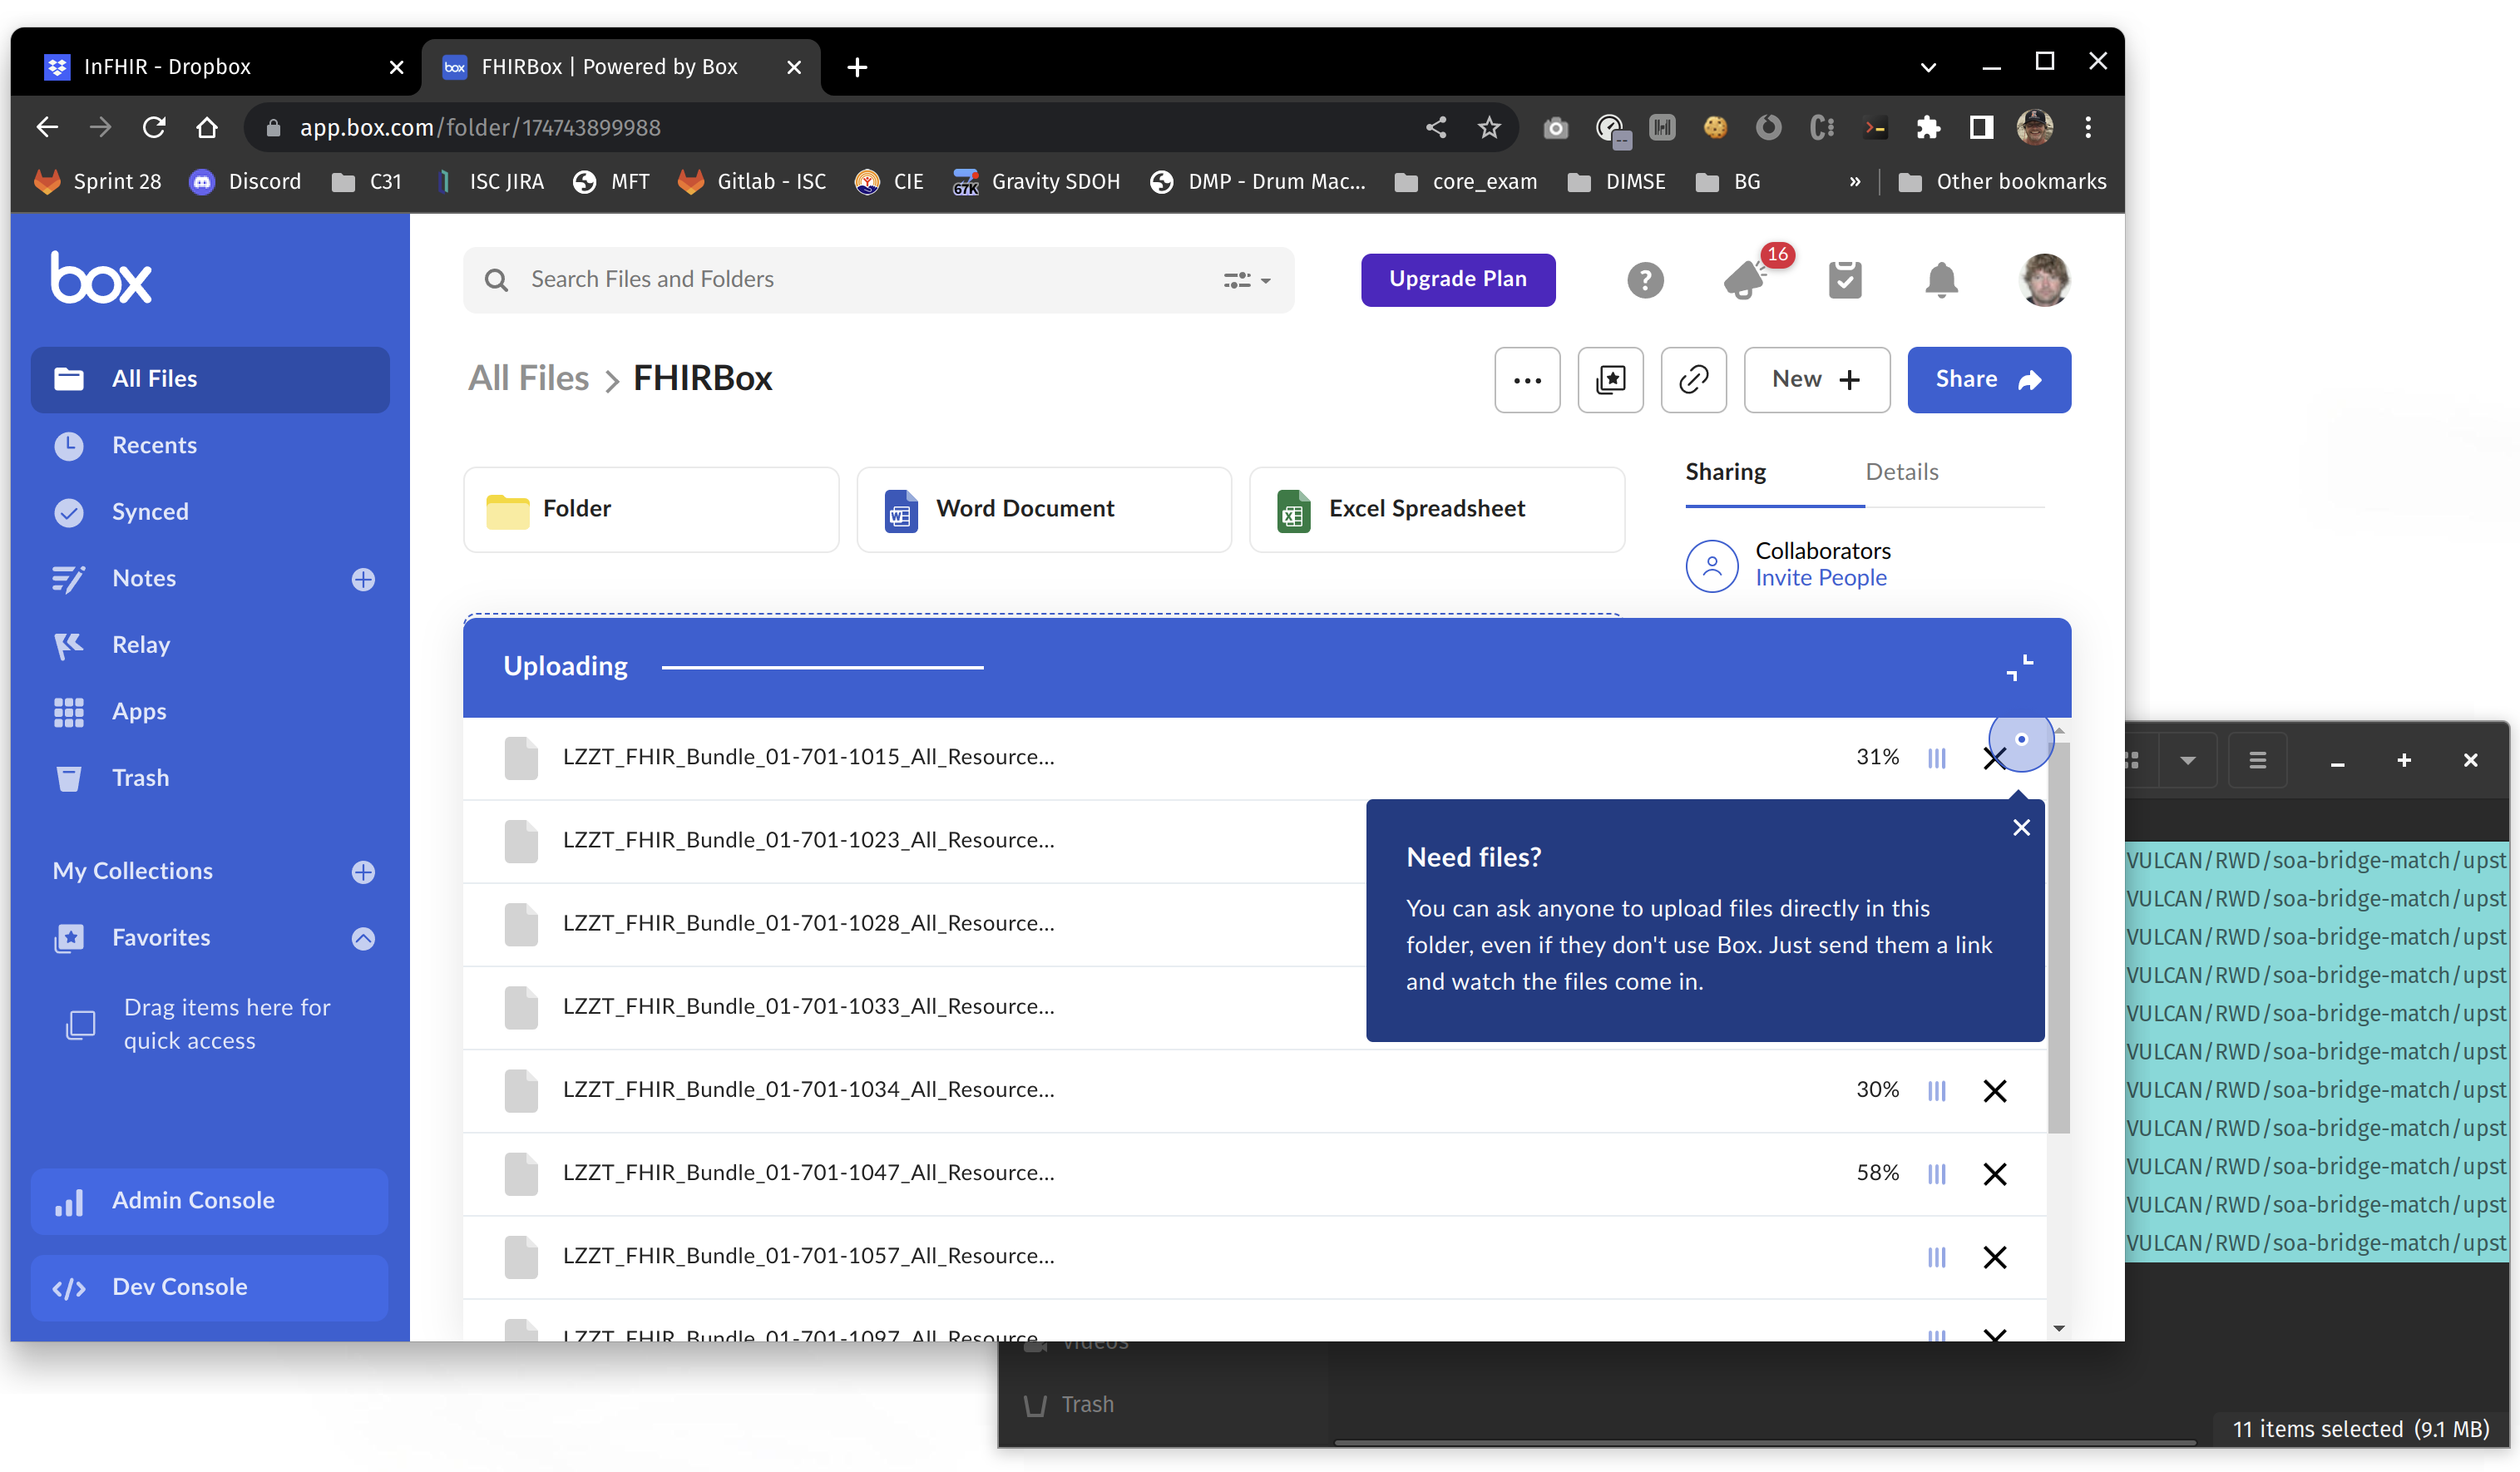2520x1472 pixels.
Task: Pause upload of Bundle_01-701-1047 file
Action: pos(1936,1174)
